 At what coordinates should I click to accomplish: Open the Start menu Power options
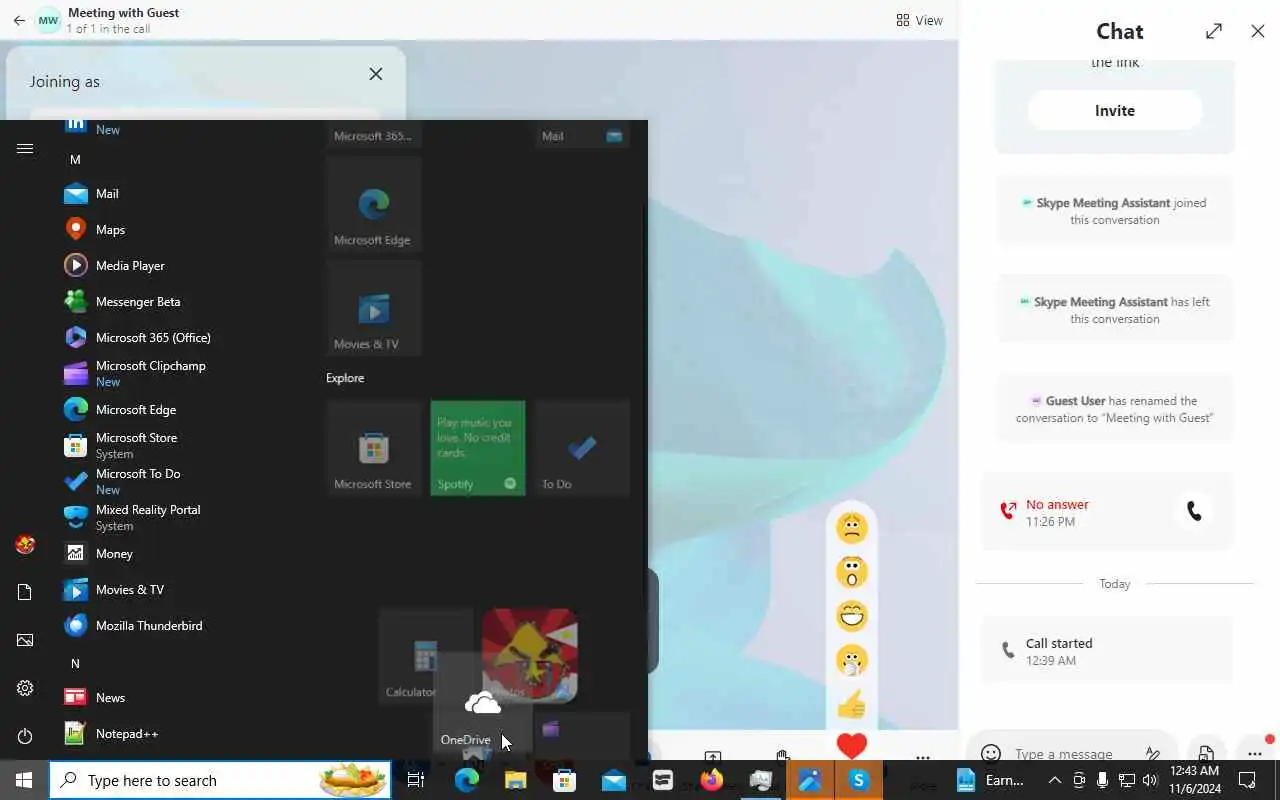pos(25,736)
